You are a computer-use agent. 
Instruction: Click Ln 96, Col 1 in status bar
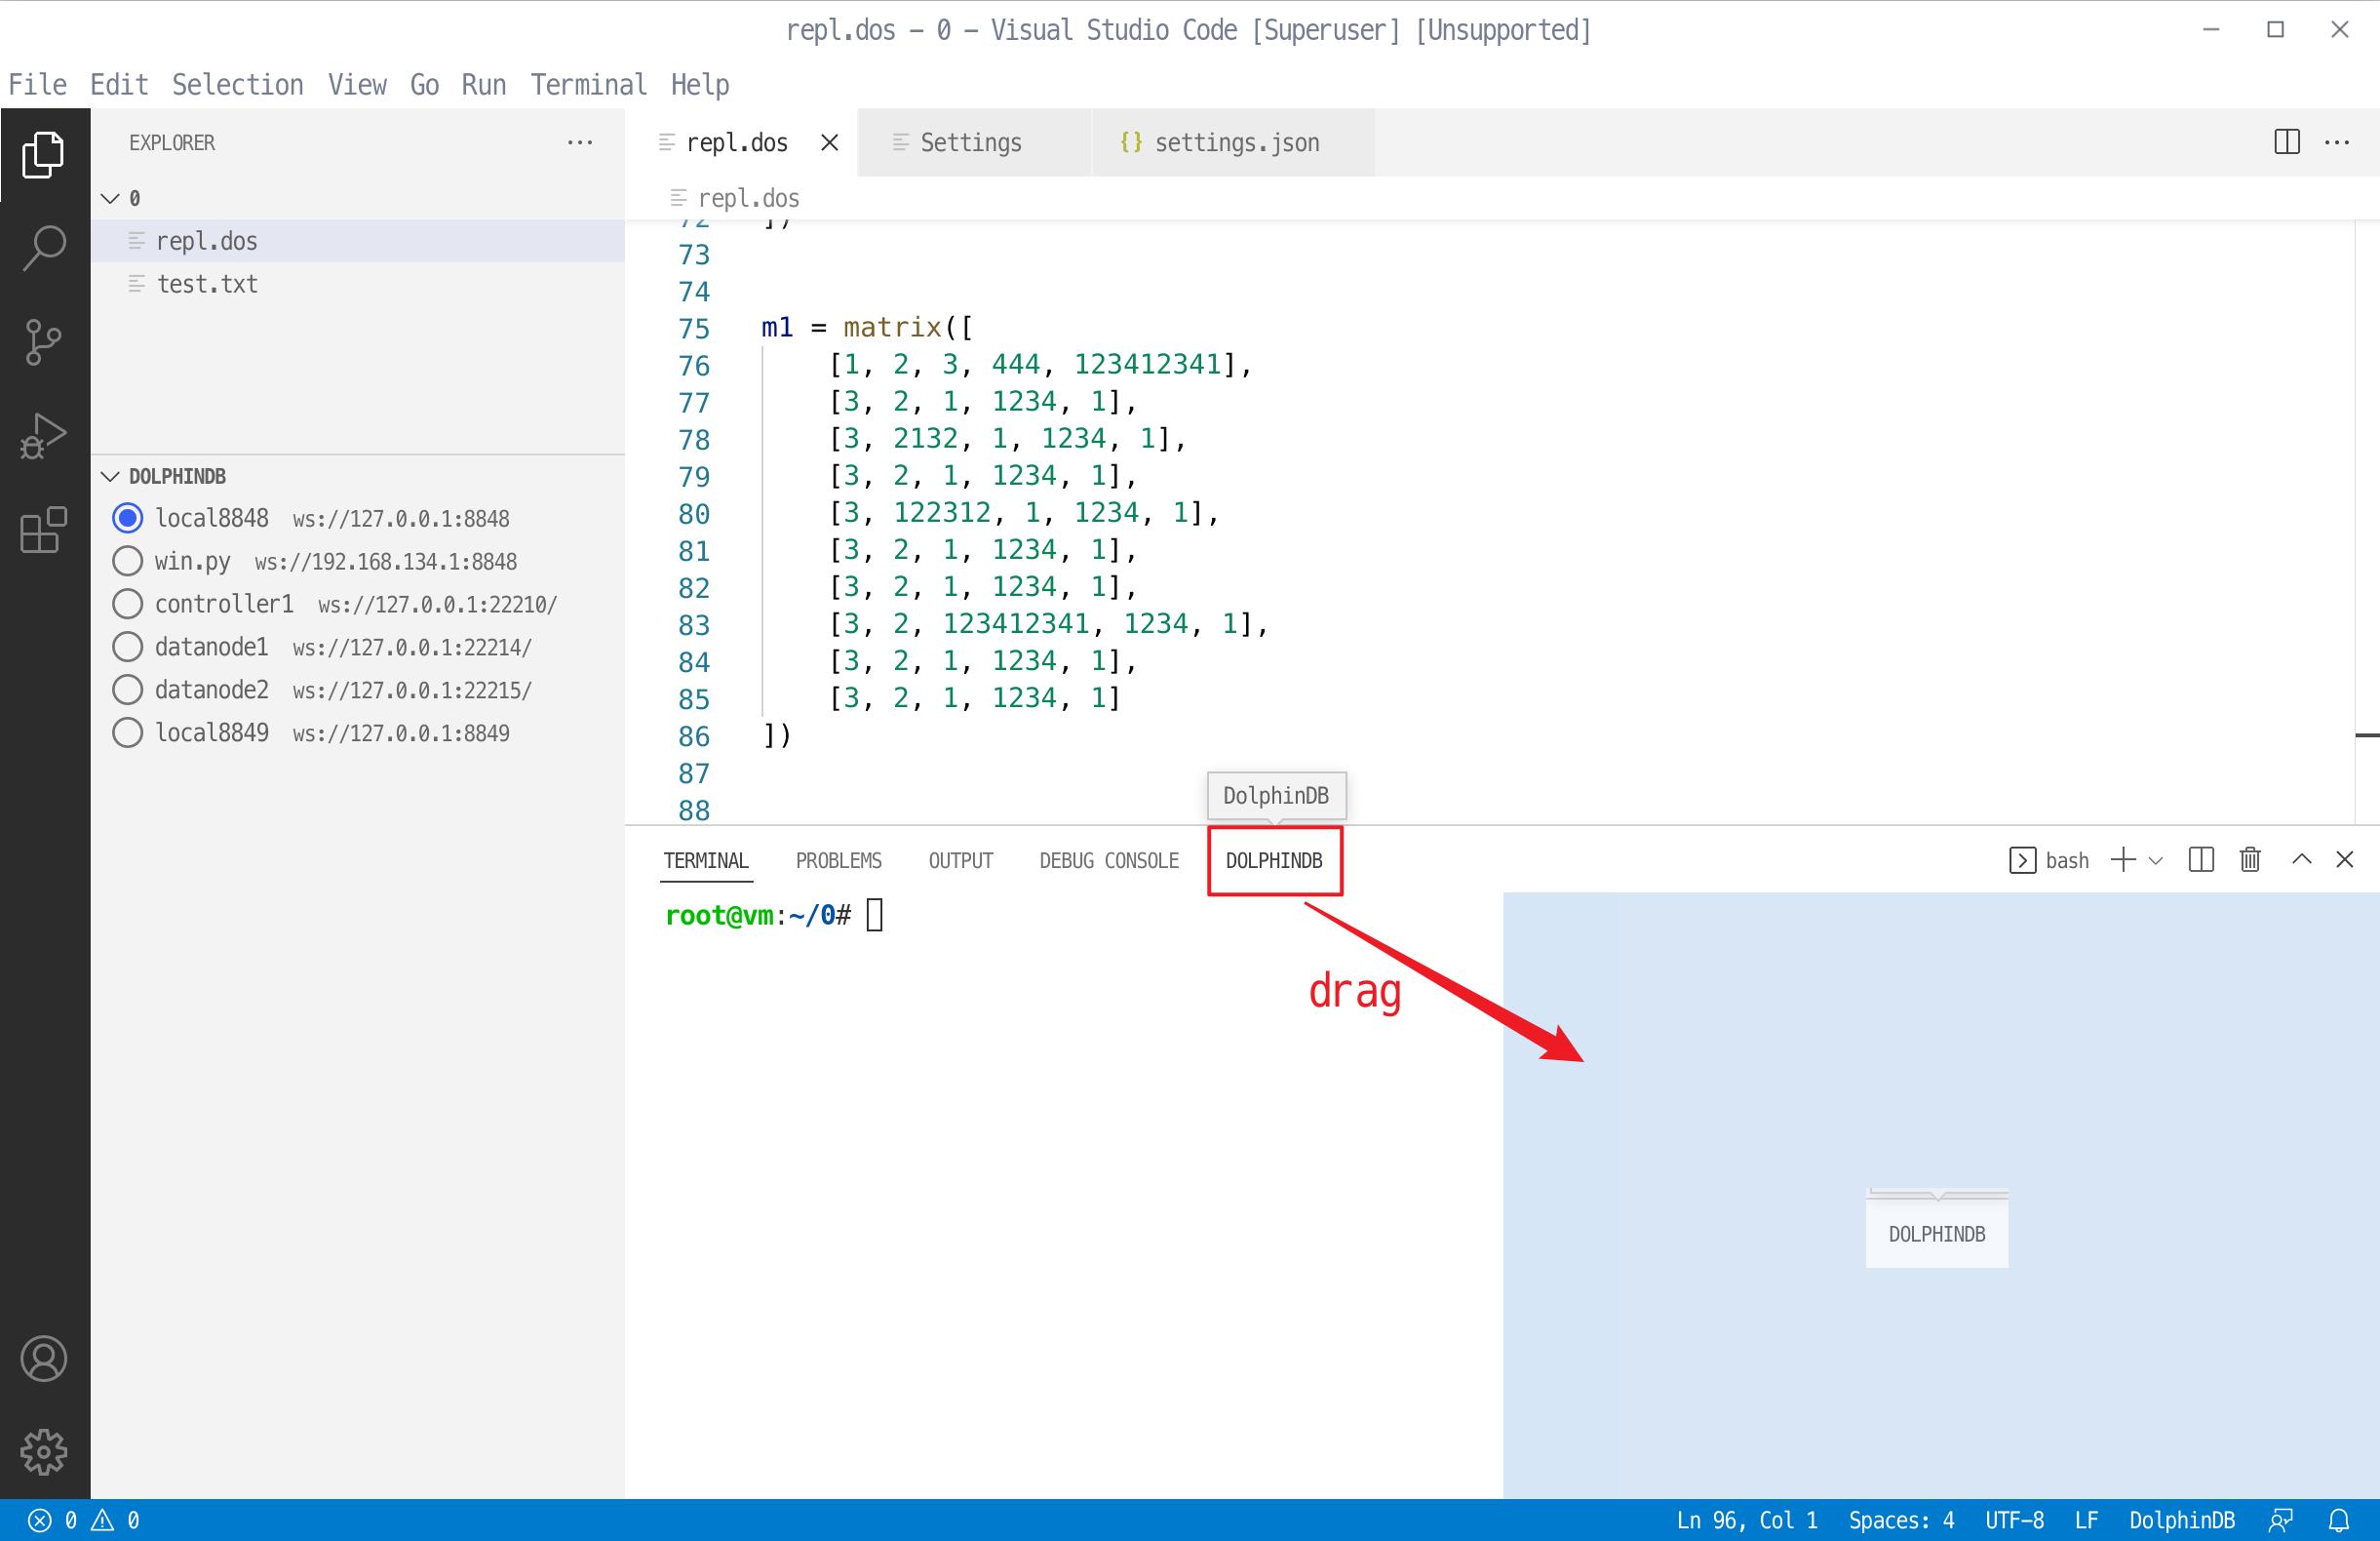(x=1746, y=1520)
